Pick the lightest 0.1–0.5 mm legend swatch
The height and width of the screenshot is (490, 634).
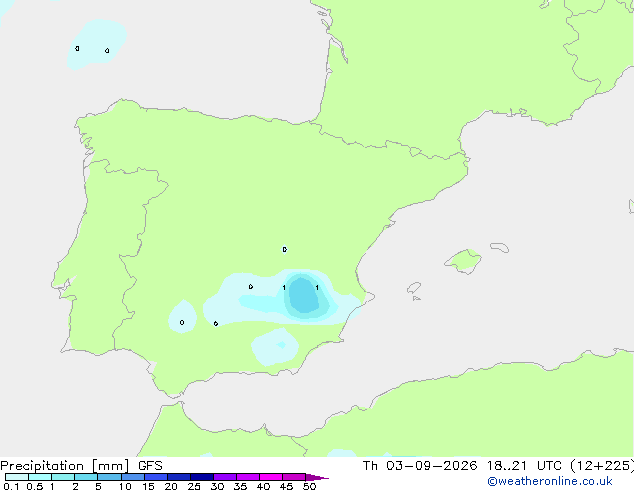click(17, 477)
